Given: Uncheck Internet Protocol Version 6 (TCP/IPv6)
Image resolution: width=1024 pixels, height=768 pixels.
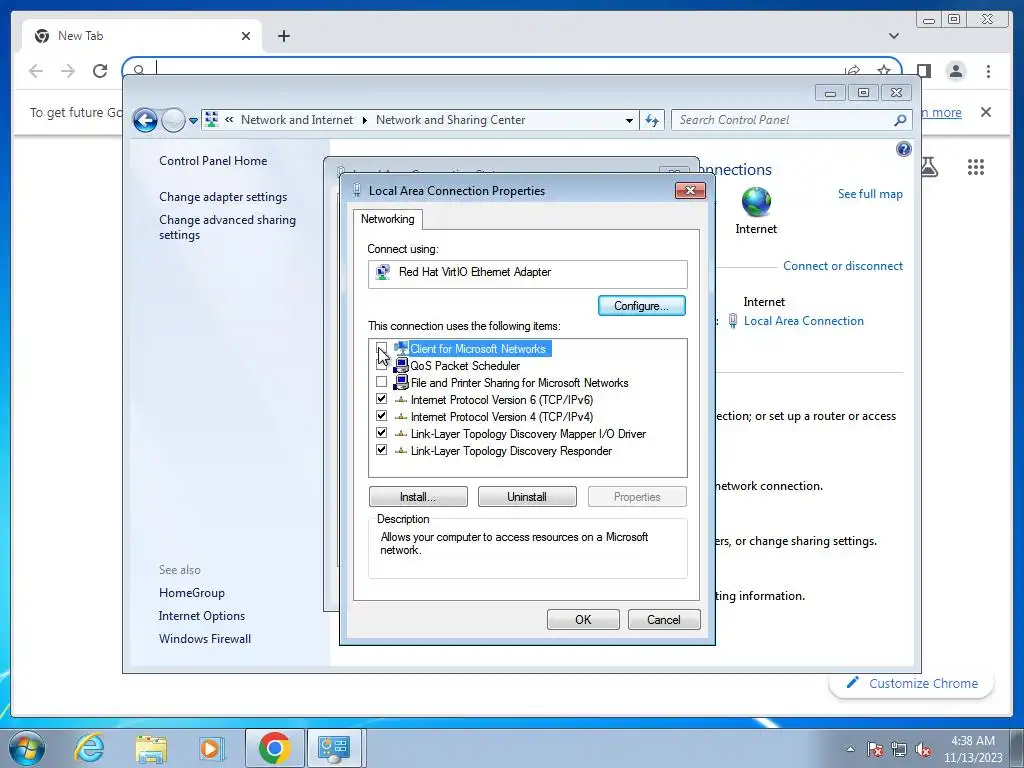Looking at the screenshot, I should [x=381, y=399].
